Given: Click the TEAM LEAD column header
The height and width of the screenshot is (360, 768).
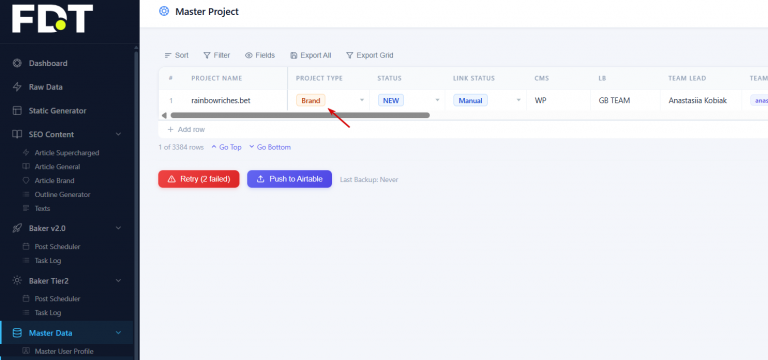Looking at the screenshot, I should click(687, 78).
